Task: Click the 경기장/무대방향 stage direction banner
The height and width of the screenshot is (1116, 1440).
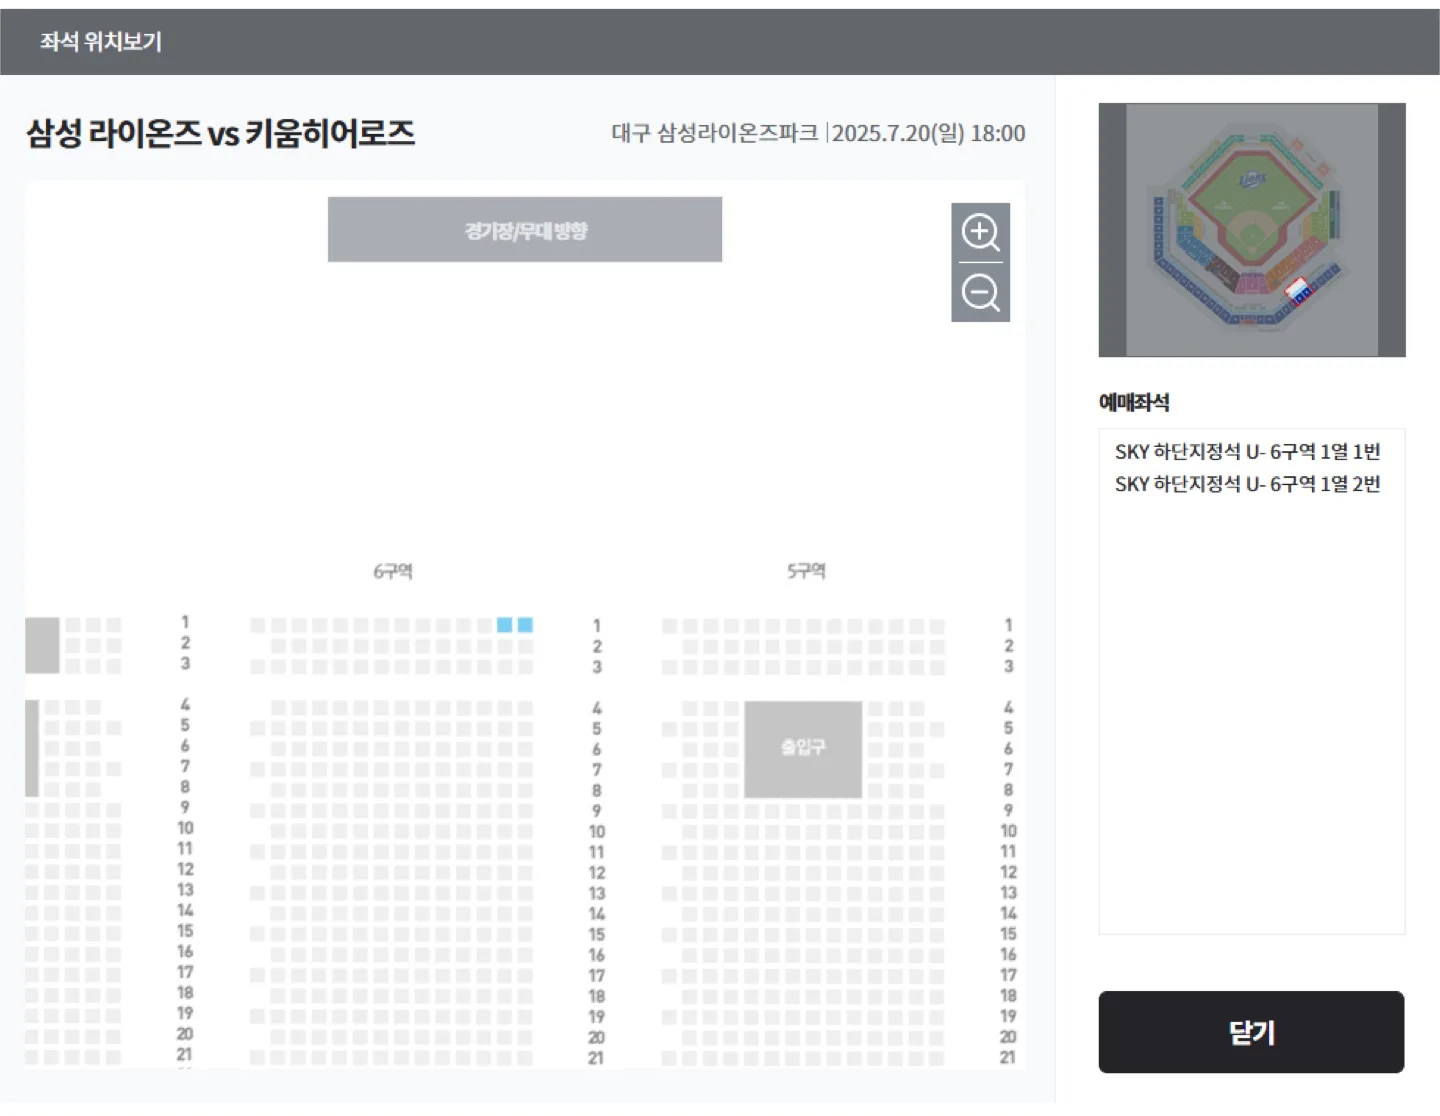Action: point(525,230)
